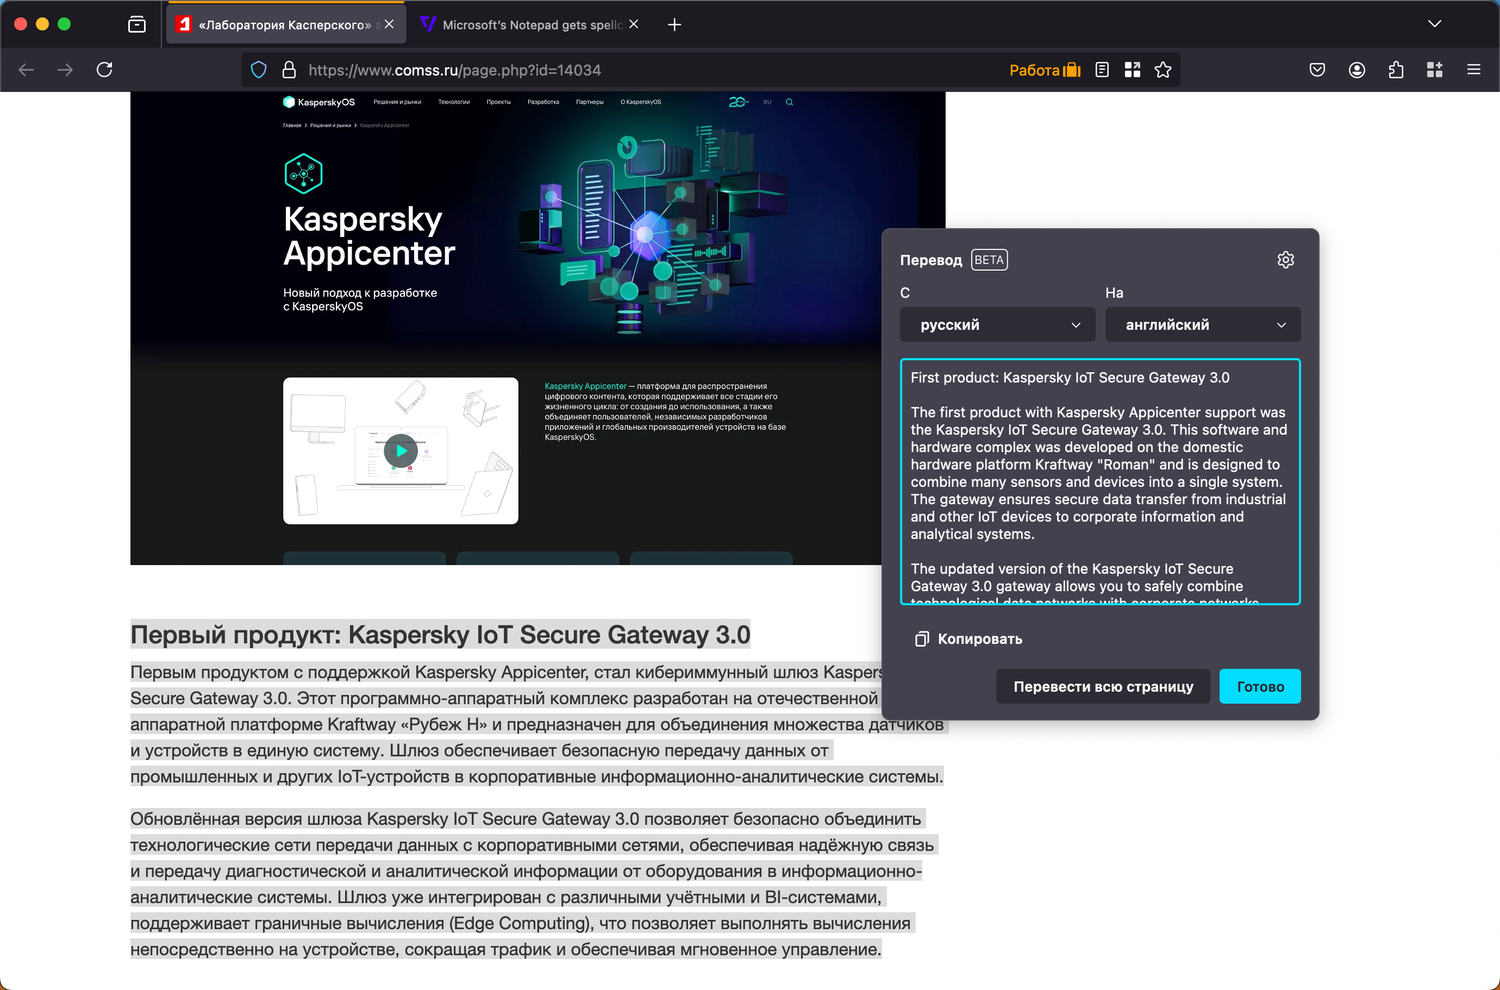The height and width of the screenshot is (990, 1500).
Task: Open the extensions puzzle-piece menu
Action: pos(1396,70)
